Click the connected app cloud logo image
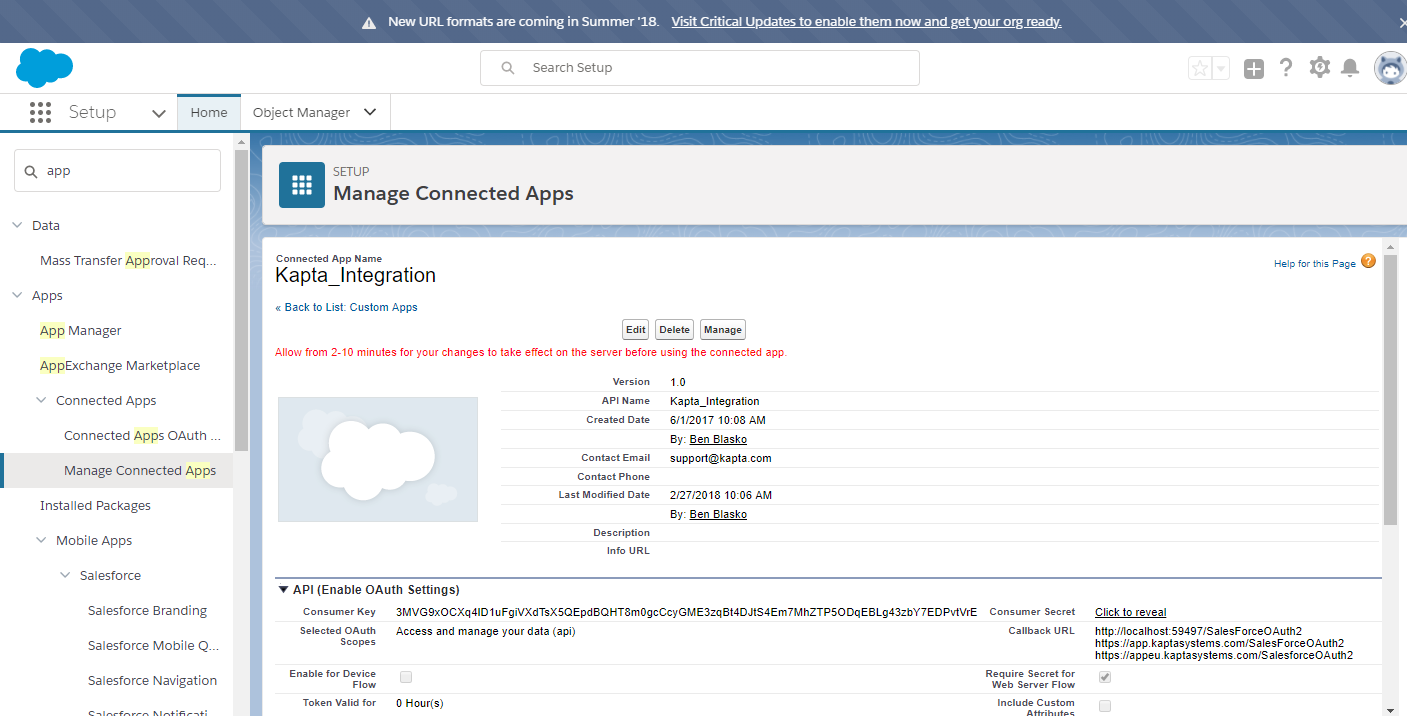Image resolution: width=1407 pixels, height=716 pixels. [x=378, y=459]
